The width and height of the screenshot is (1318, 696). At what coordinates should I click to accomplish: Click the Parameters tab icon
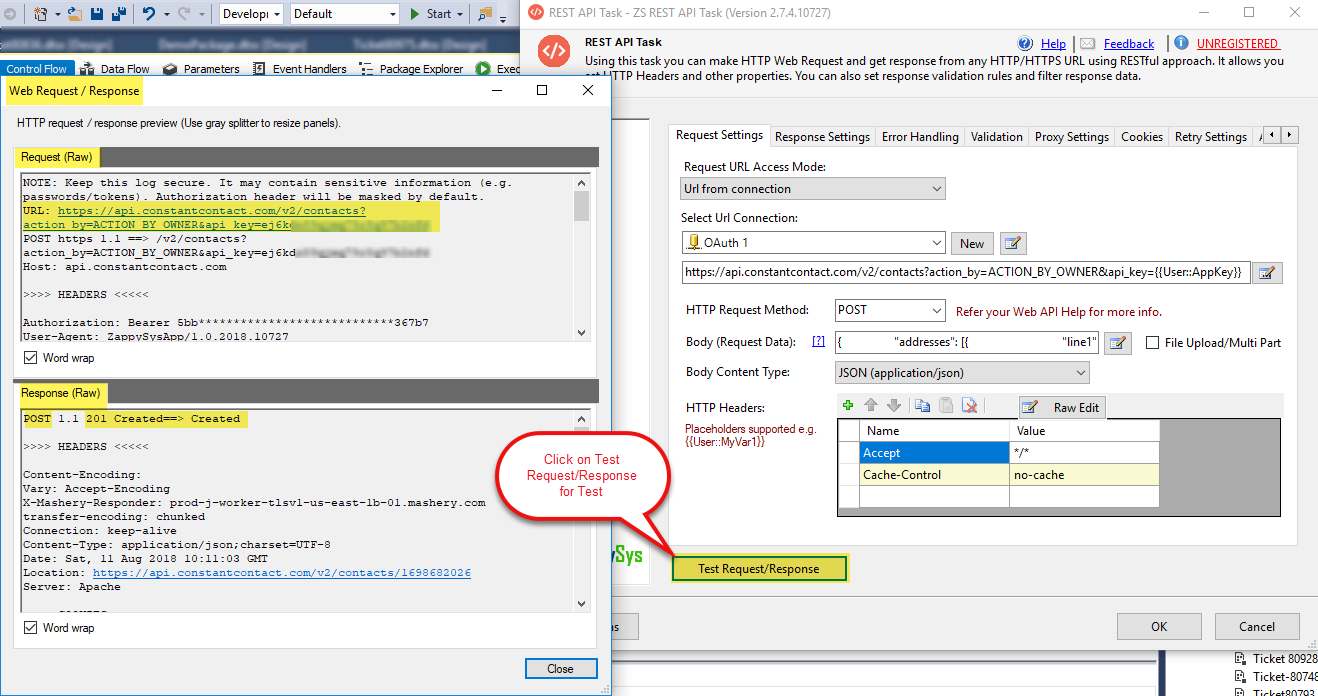point(170,69)
